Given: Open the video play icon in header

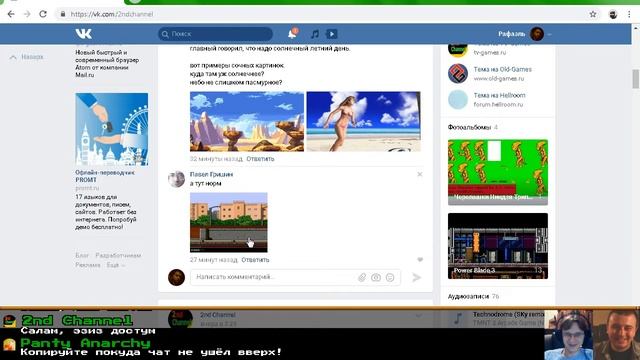Looking at the screenshot, I should (331, 34).
